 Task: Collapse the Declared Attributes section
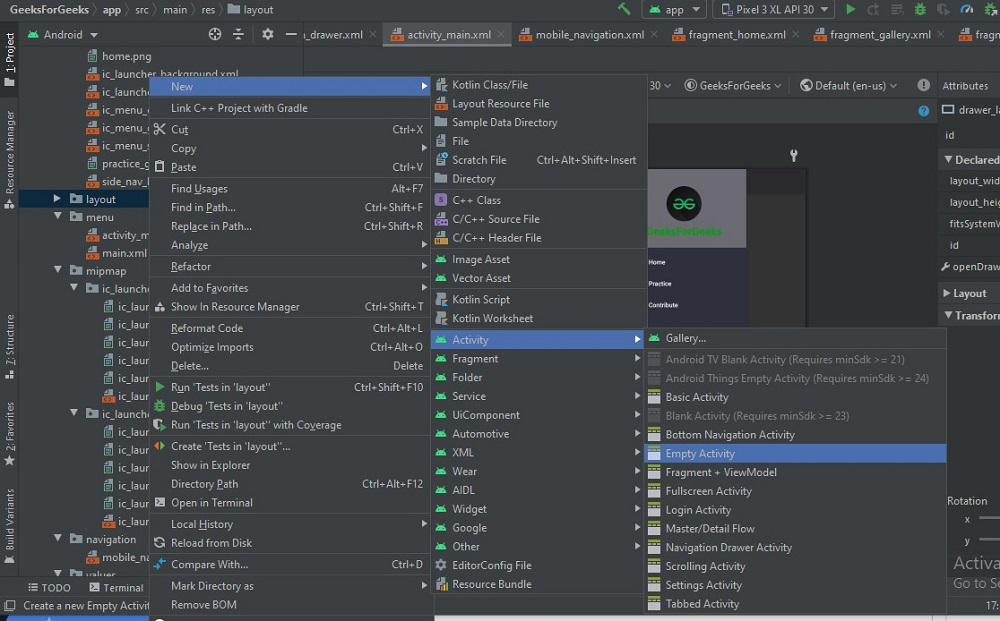tap(948, 159)
